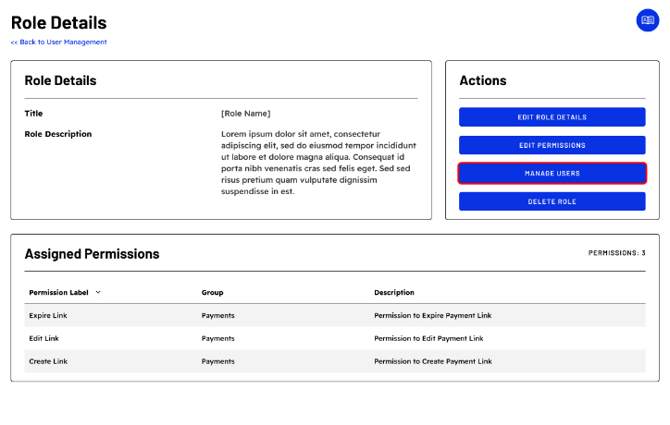Open the documentation book icon

(647, 20)
